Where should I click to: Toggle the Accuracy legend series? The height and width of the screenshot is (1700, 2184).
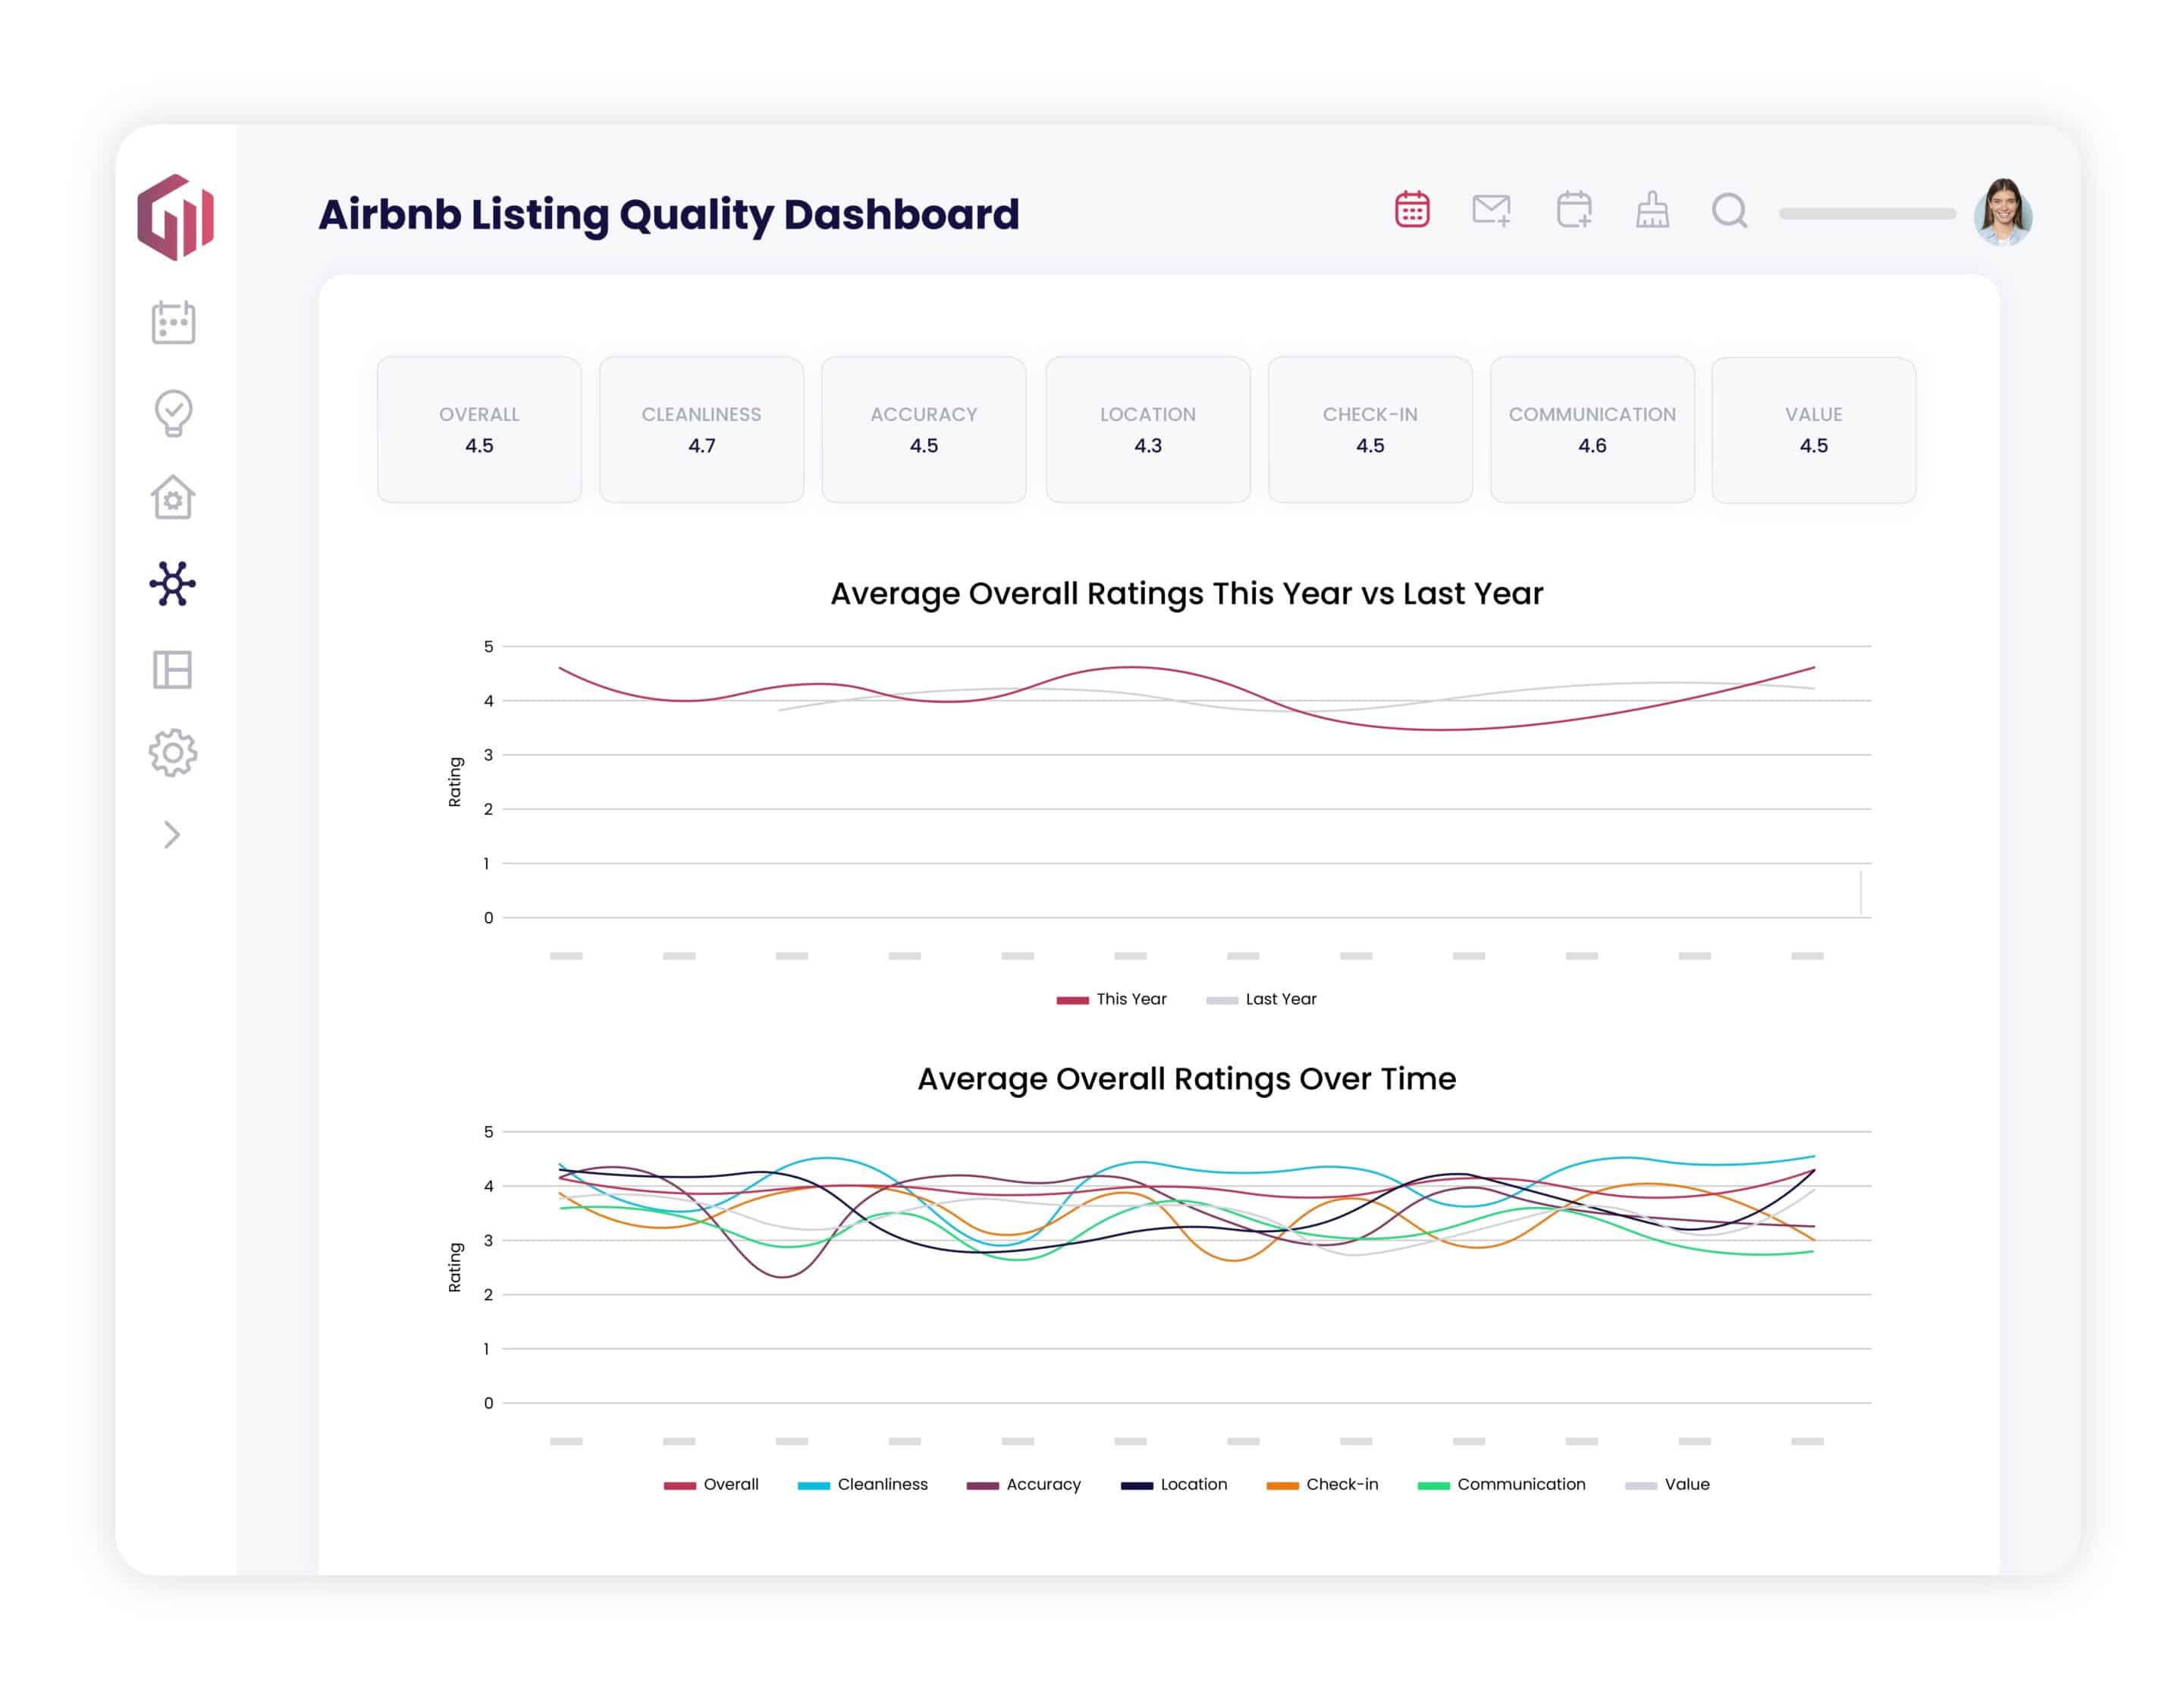pos(1023,1484)
